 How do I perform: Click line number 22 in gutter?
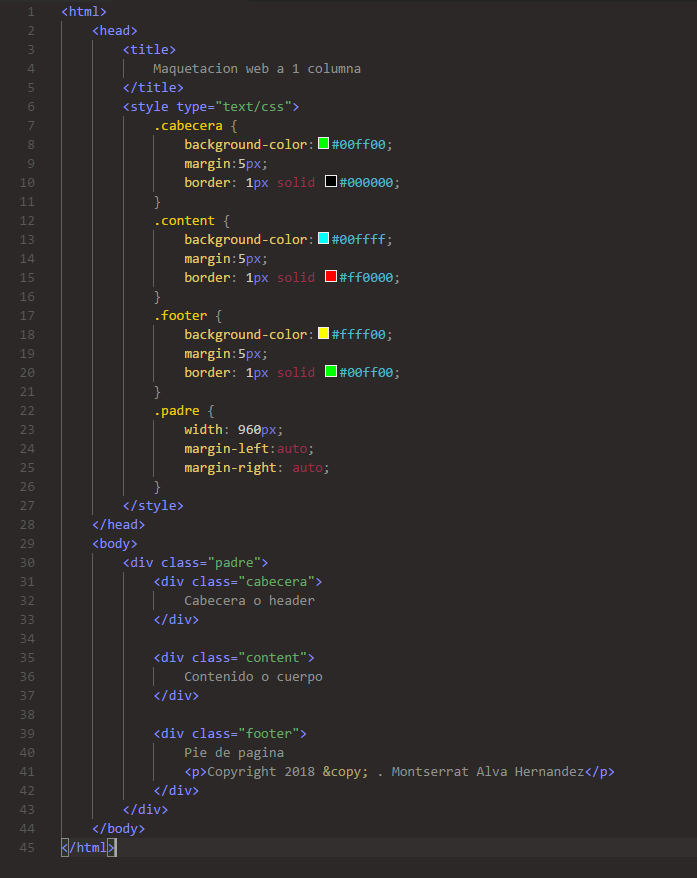(27, 410)
